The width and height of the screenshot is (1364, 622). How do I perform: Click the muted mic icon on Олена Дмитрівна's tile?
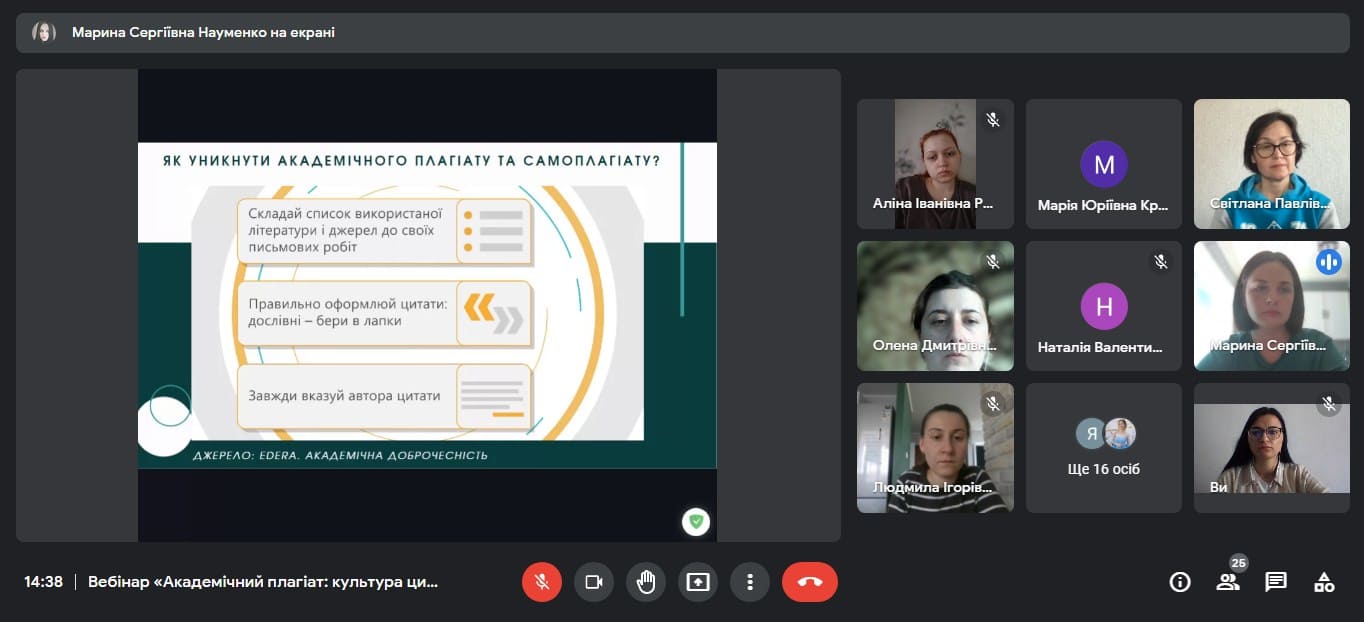tap(993, 262)
